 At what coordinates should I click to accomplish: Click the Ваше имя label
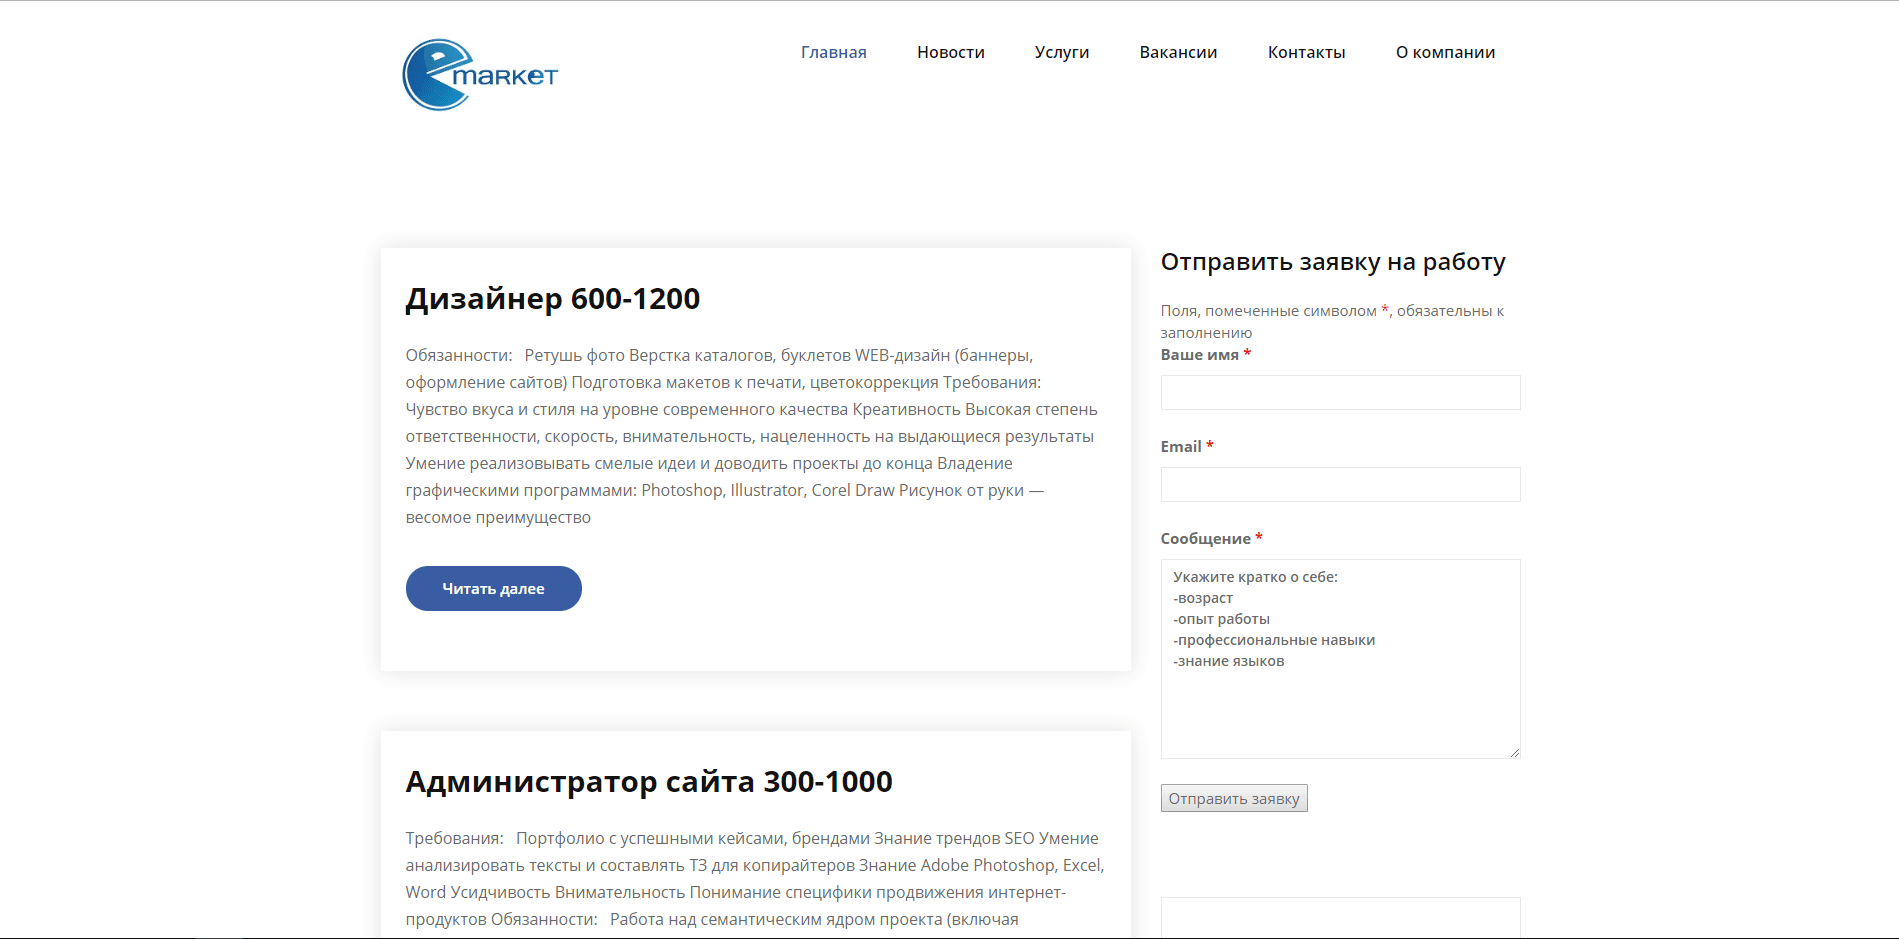[x=1197, y=354]
